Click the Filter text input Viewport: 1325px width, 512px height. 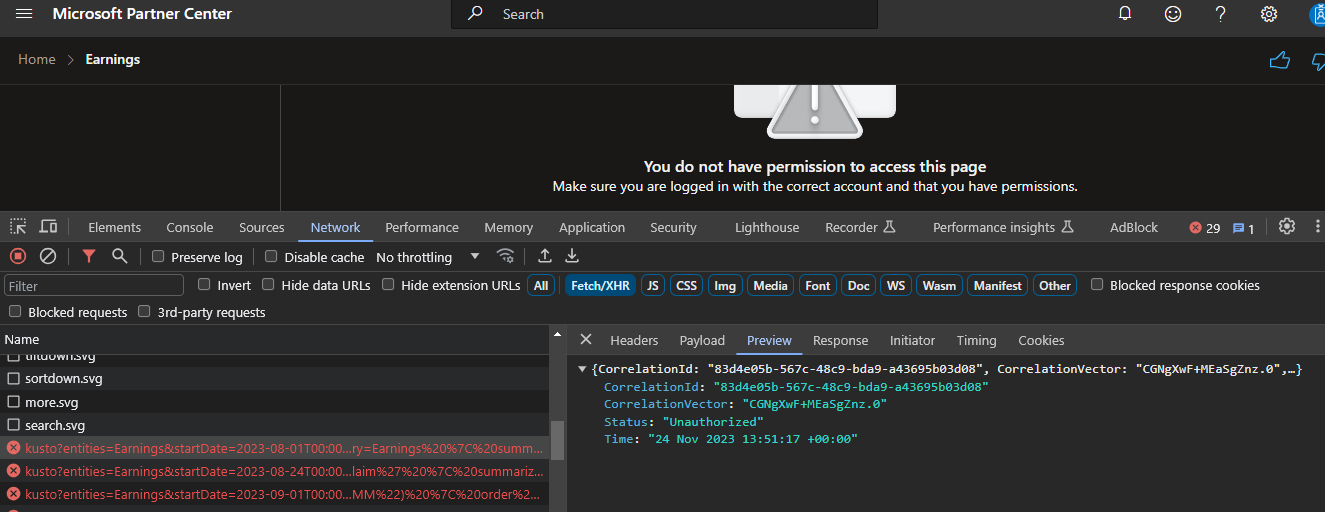click(x=94, y=286)
